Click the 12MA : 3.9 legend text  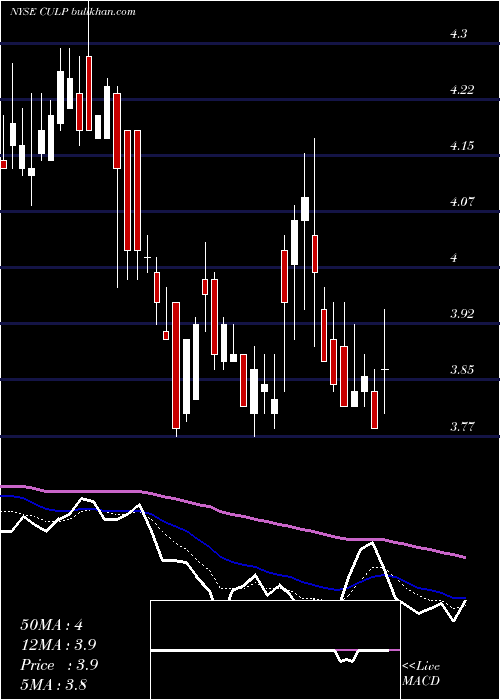point(58,645)
